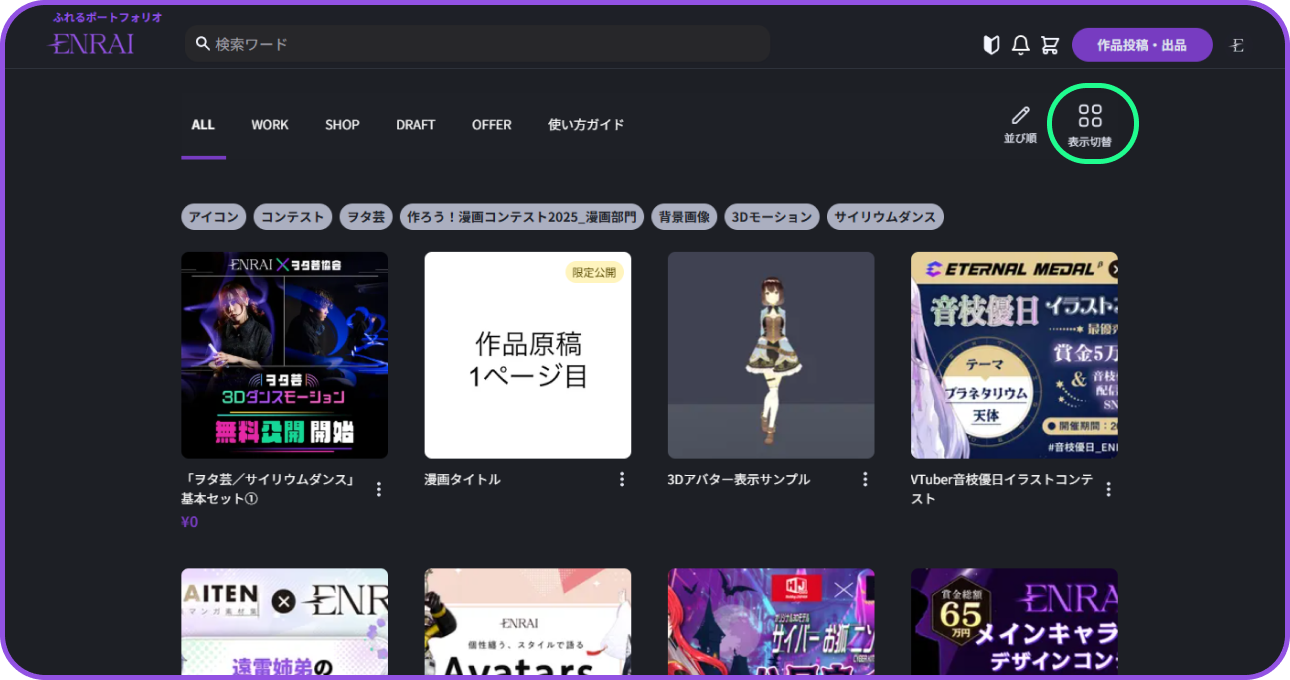The width and height of the screenshot is (1290, 680).
Task: Filter by the 背景画像 tag
Action: tap(684, 217)
